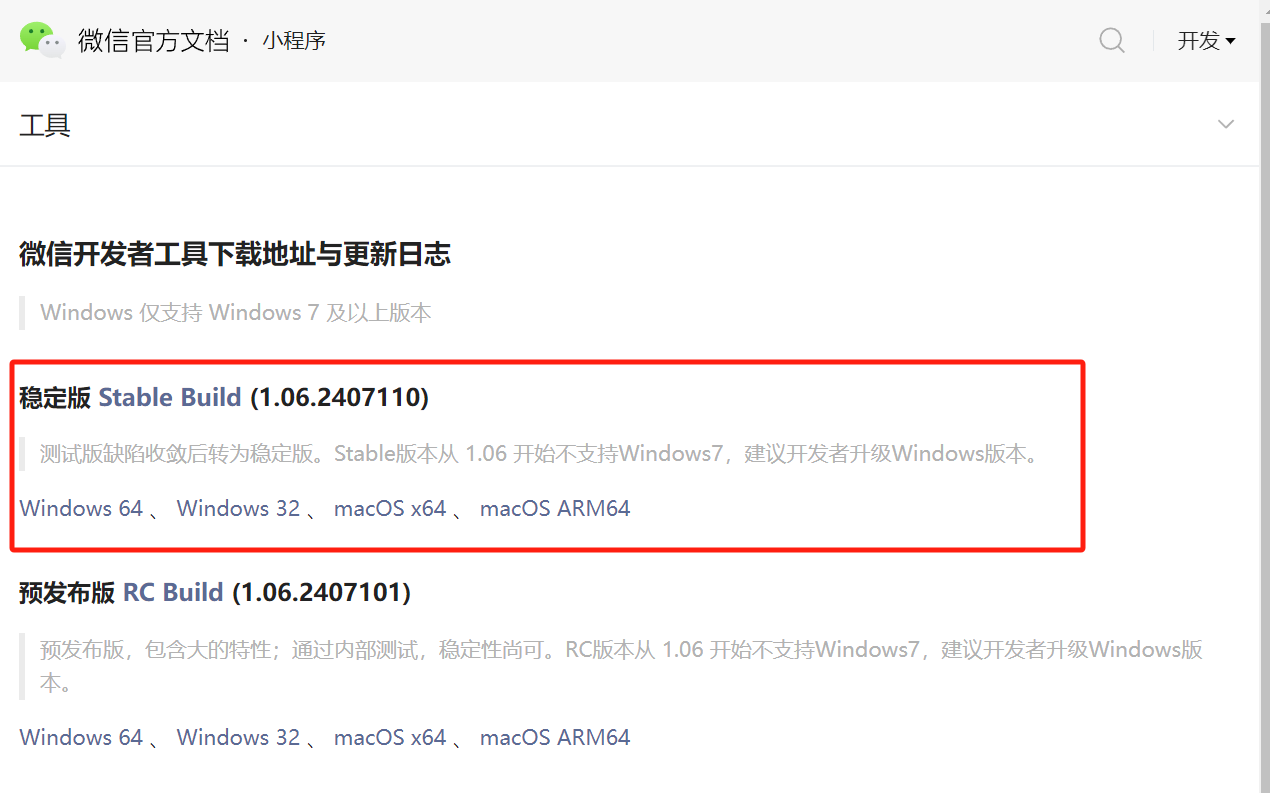Image resolution: width=1270 pixels, height=793 pixels.
Task: Open the 小程序 header link
Action: [294, 41]
